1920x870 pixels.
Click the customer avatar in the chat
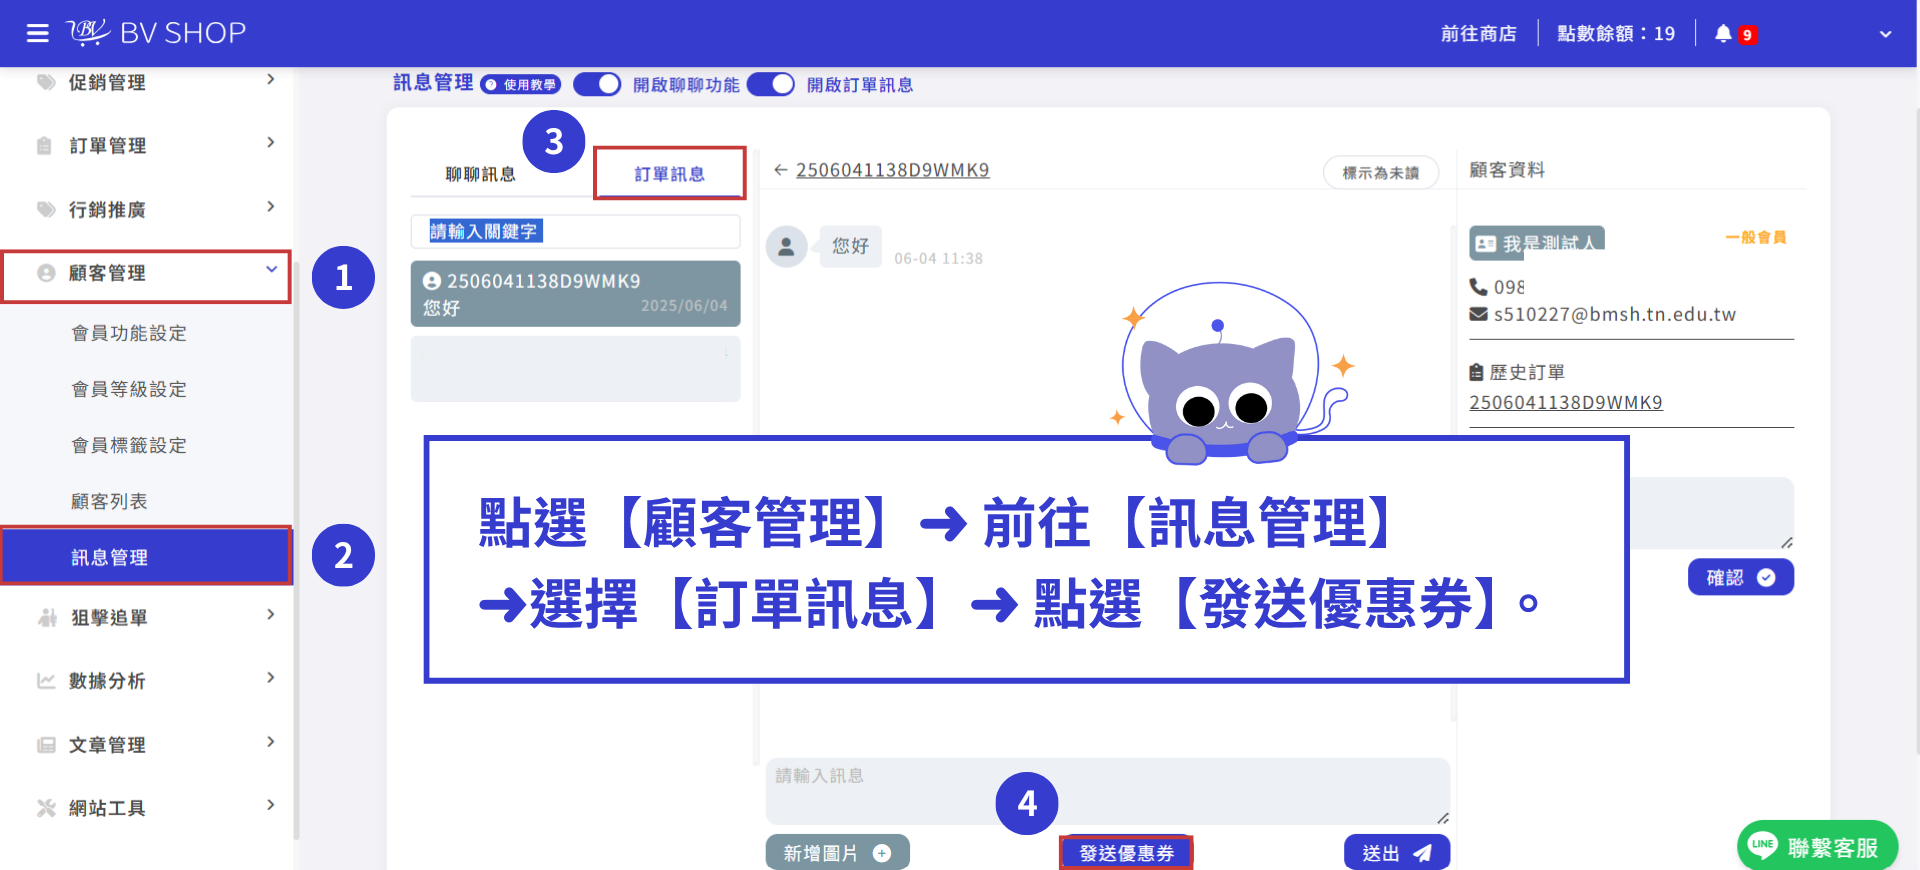point(786,246)
